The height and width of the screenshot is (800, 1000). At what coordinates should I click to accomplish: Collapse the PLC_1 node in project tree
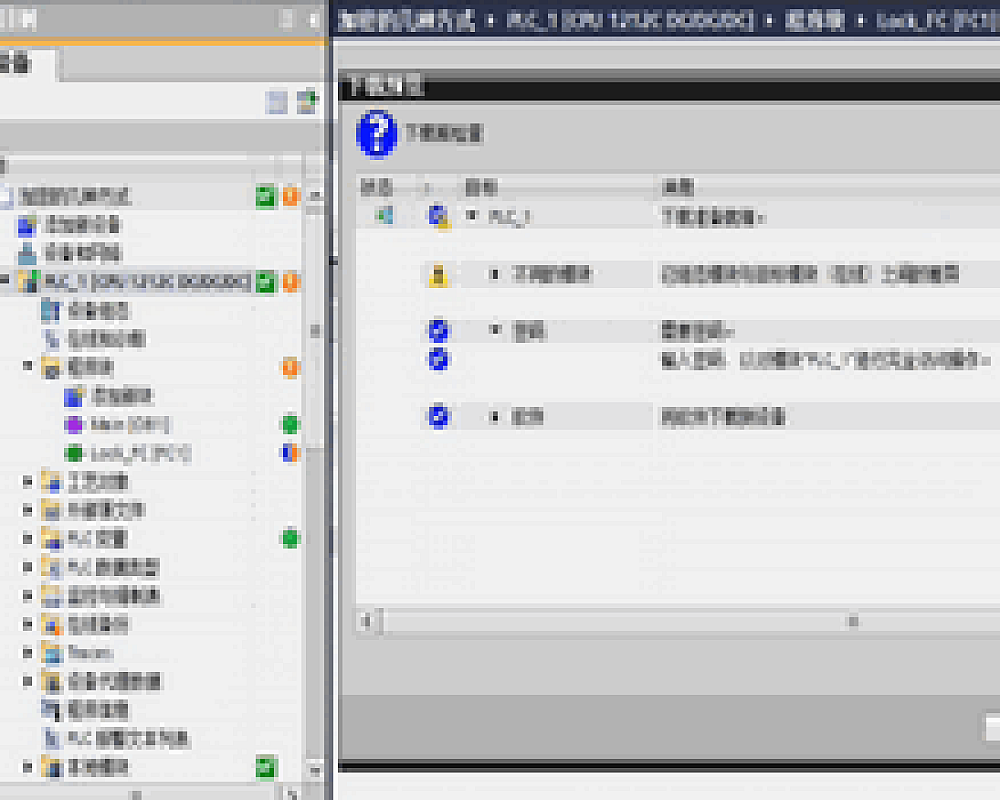tap(7, 282)
